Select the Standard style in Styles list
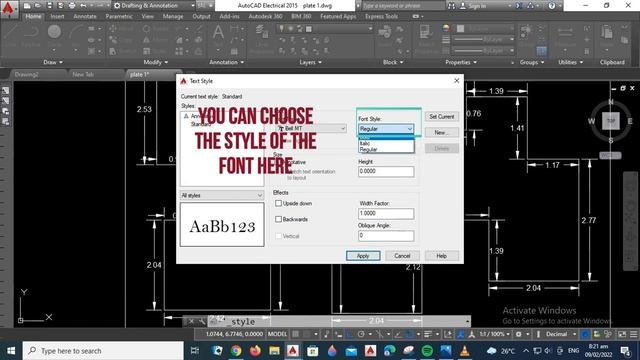The width and height of the screenshot is (640, 360). (200, 124)
